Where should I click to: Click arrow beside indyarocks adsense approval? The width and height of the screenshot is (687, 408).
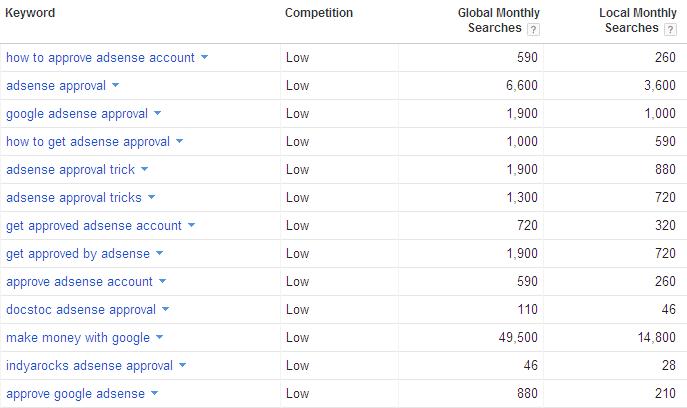tap(182, 365)
